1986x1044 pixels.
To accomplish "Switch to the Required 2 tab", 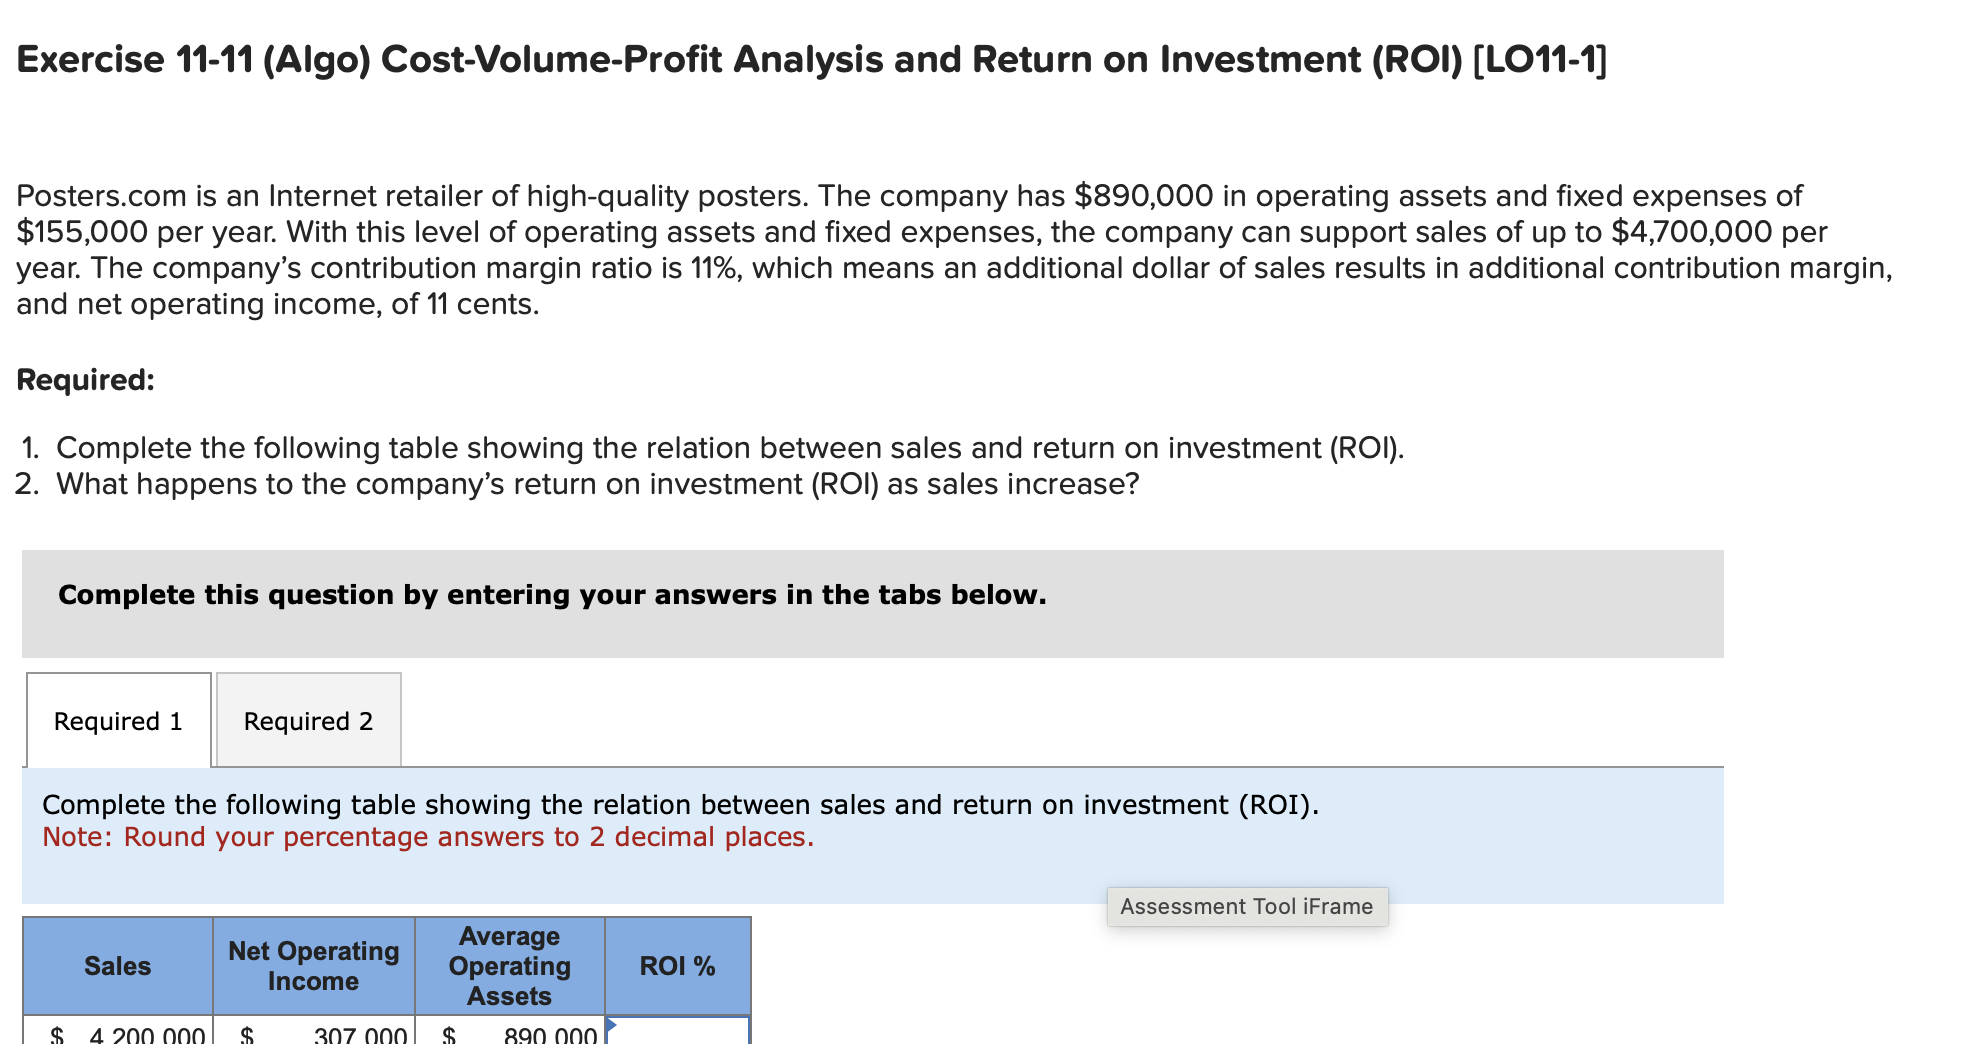I will click(x=308, y=720).
